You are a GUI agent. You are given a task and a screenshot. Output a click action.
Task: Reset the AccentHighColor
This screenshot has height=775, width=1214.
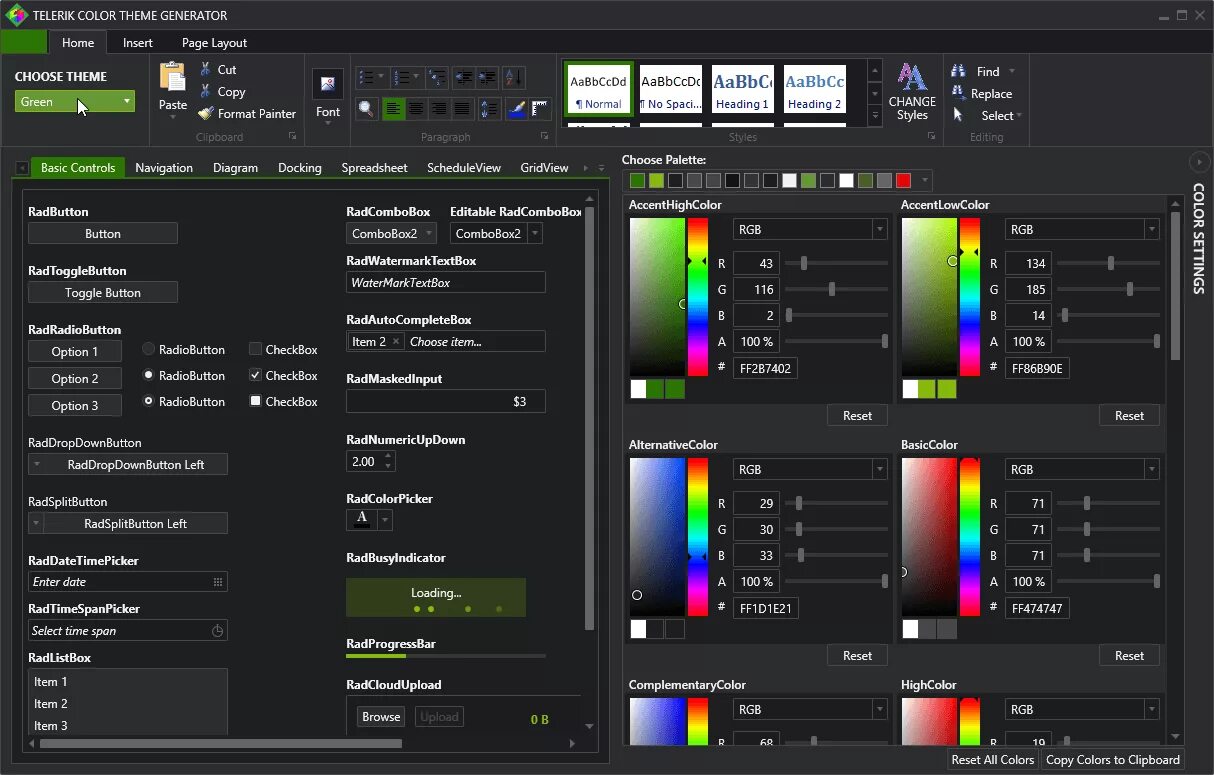[857, 415]
